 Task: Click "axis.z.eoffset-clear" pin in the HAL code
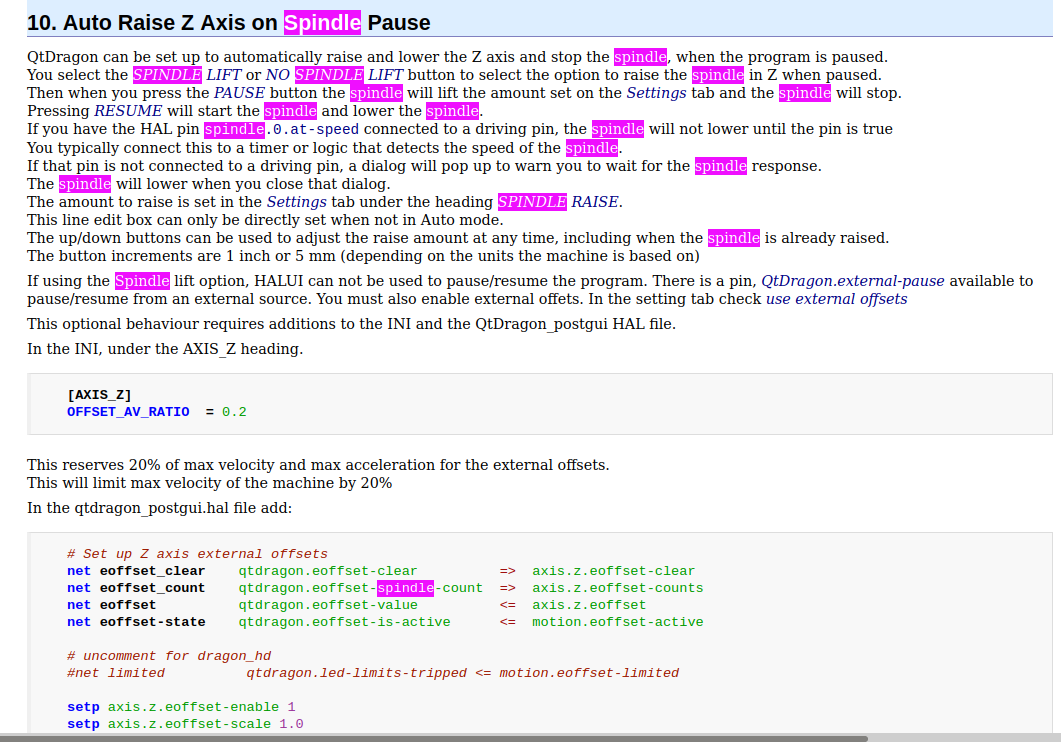(x=613, y=571)
